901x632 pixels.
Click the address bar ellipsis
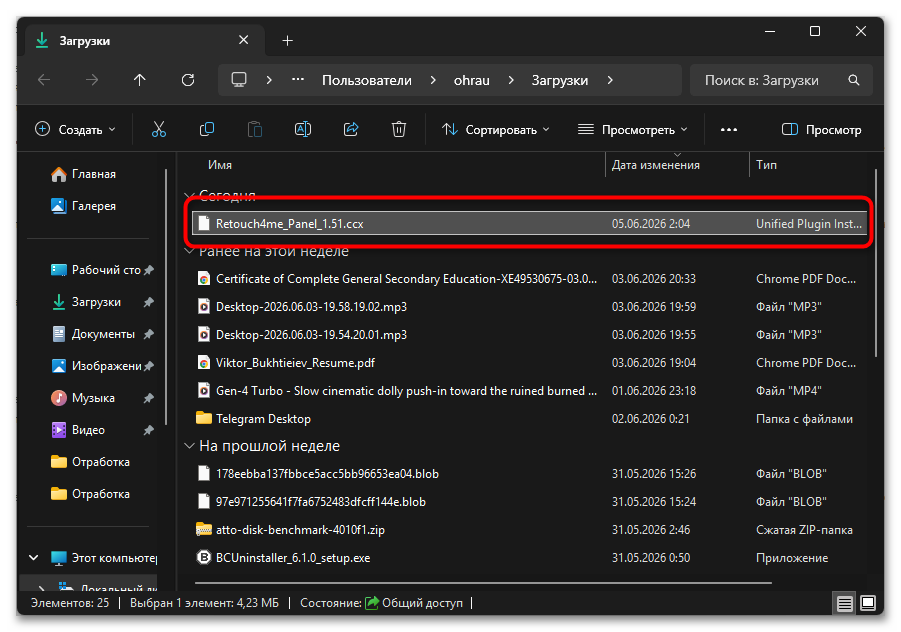298,79
